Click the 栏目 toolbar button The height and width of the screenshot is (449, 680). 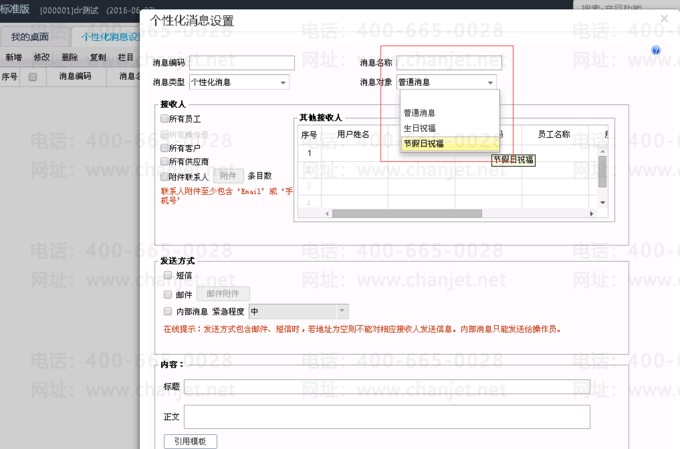tap(125, 57)
